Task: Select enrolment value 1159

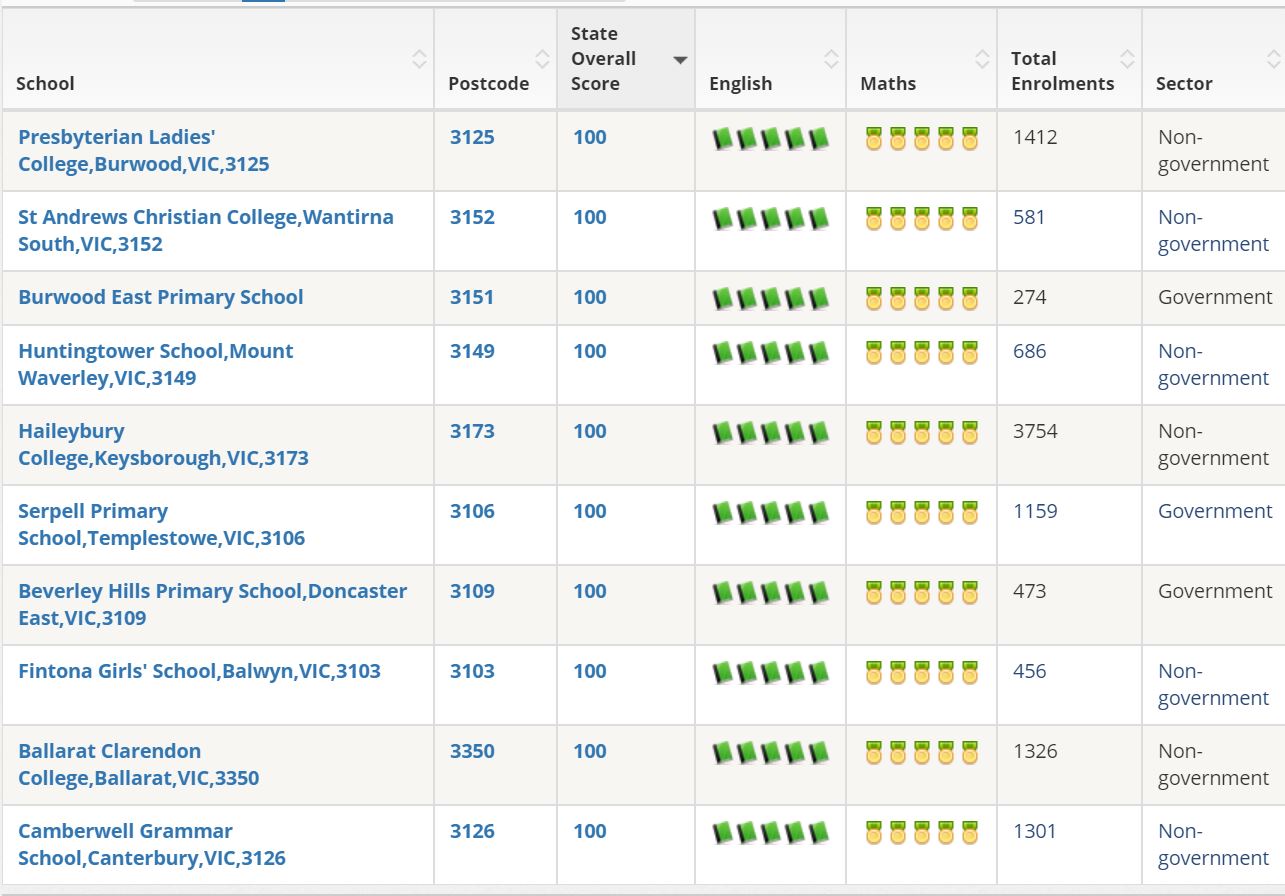Action: pyautogui.click(x=1035, y=511)
